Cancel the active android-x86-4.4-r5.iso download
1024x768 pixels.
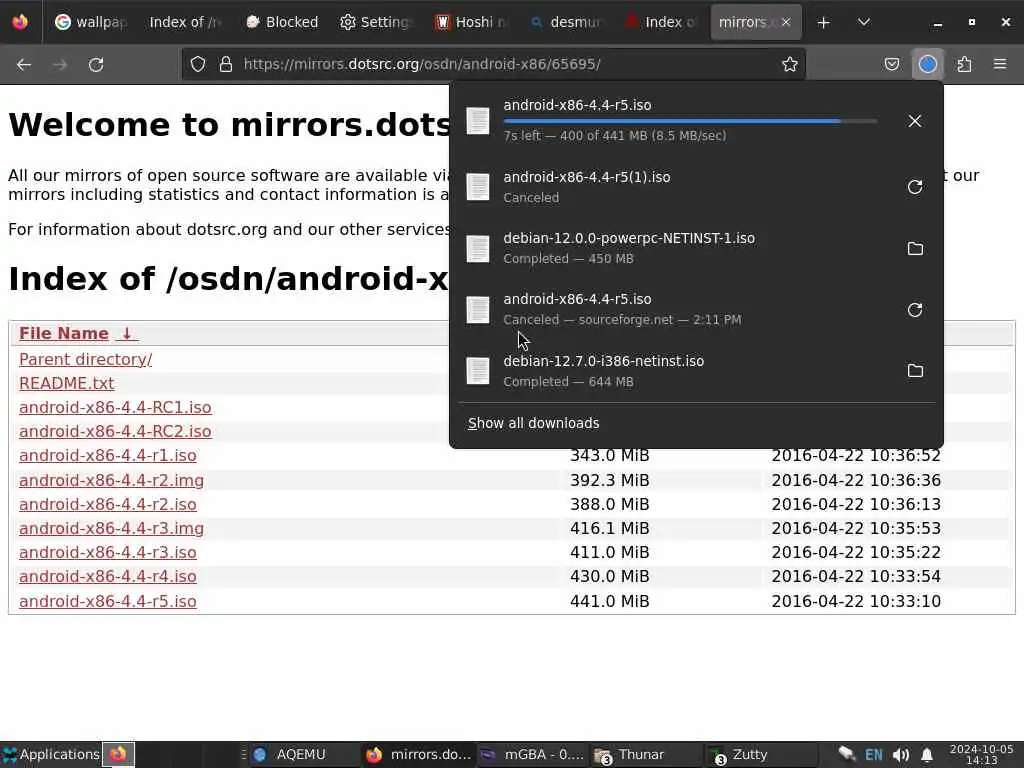coord(914,121)
